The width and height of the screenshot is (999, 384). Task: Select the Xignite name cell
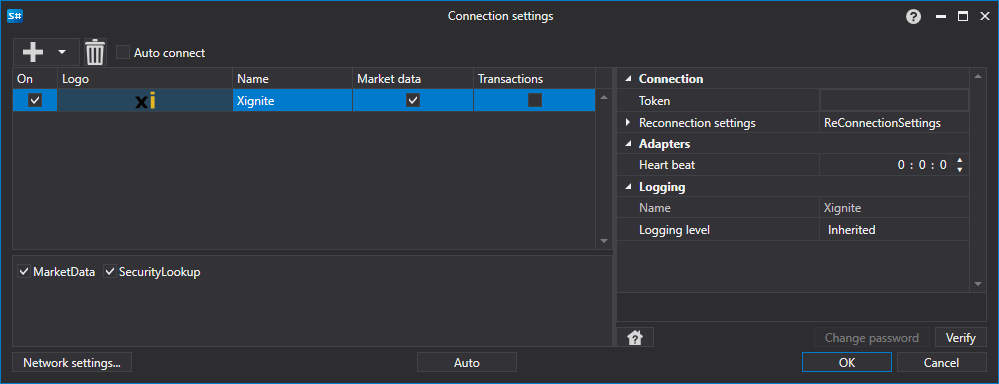[x=292, y=101]
